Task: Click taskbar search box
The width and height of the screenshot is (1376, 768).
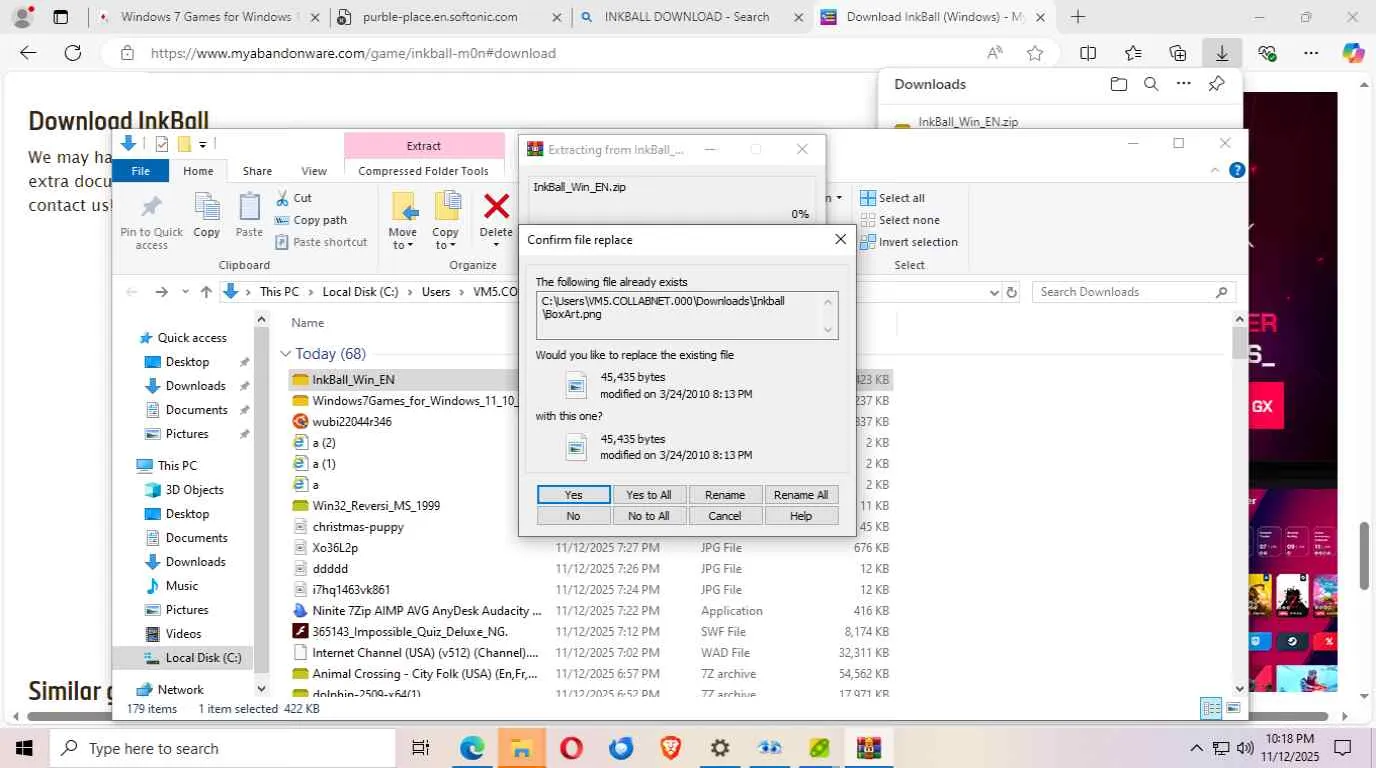Action: click(x=222, y=748)
